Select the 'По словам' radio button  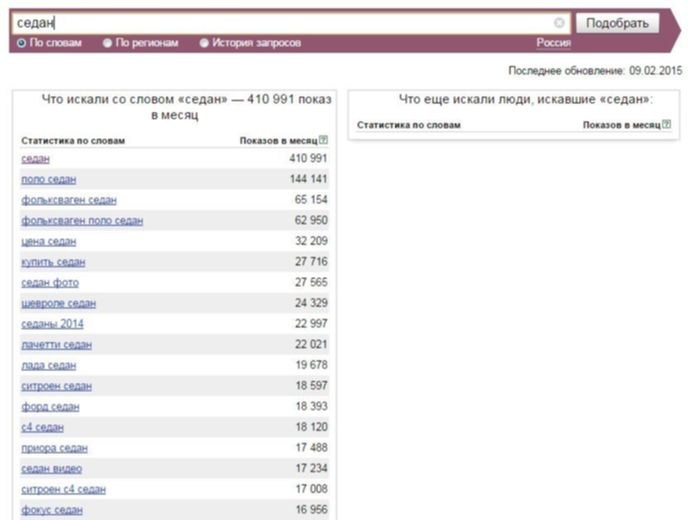[x=22, y=43]
